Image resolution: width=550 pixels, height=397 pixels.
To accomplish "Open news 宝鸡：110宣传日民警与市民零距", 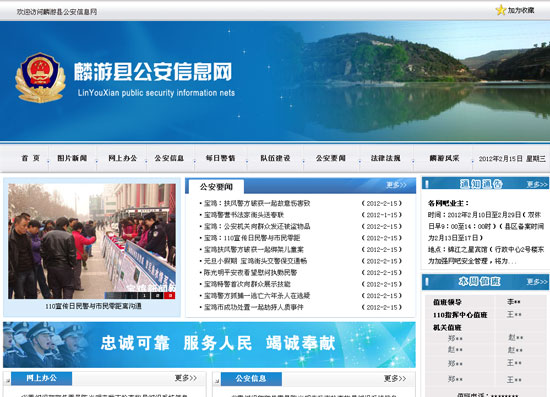I will pos(252,238).
